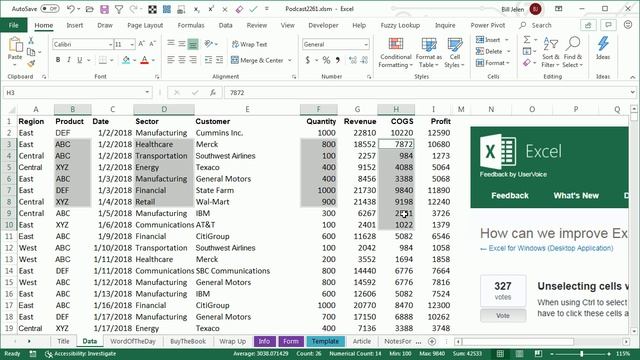Click the Subscript icon in Quick Access

[x=197, y=9]
